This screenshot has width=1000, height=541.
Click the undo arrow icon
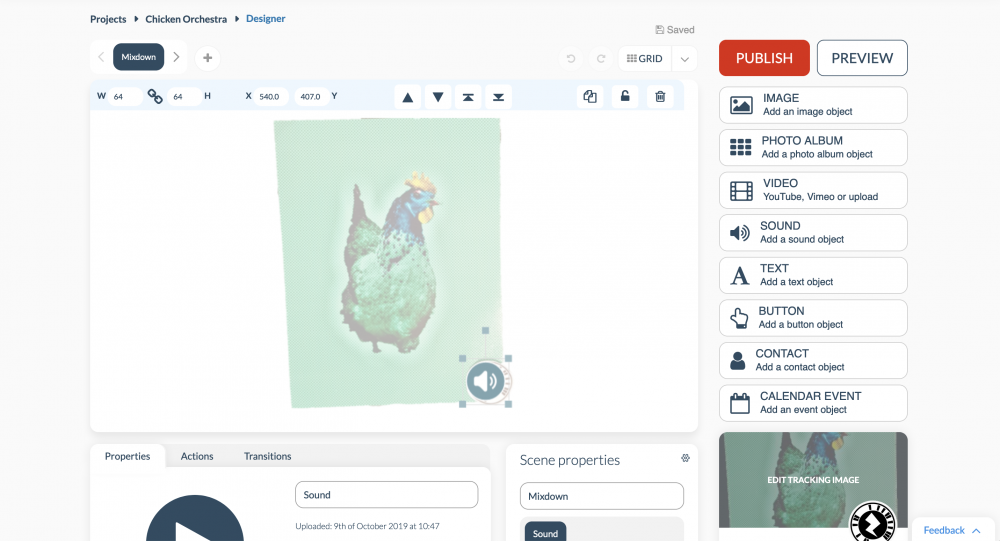click(x=571, y=58)
